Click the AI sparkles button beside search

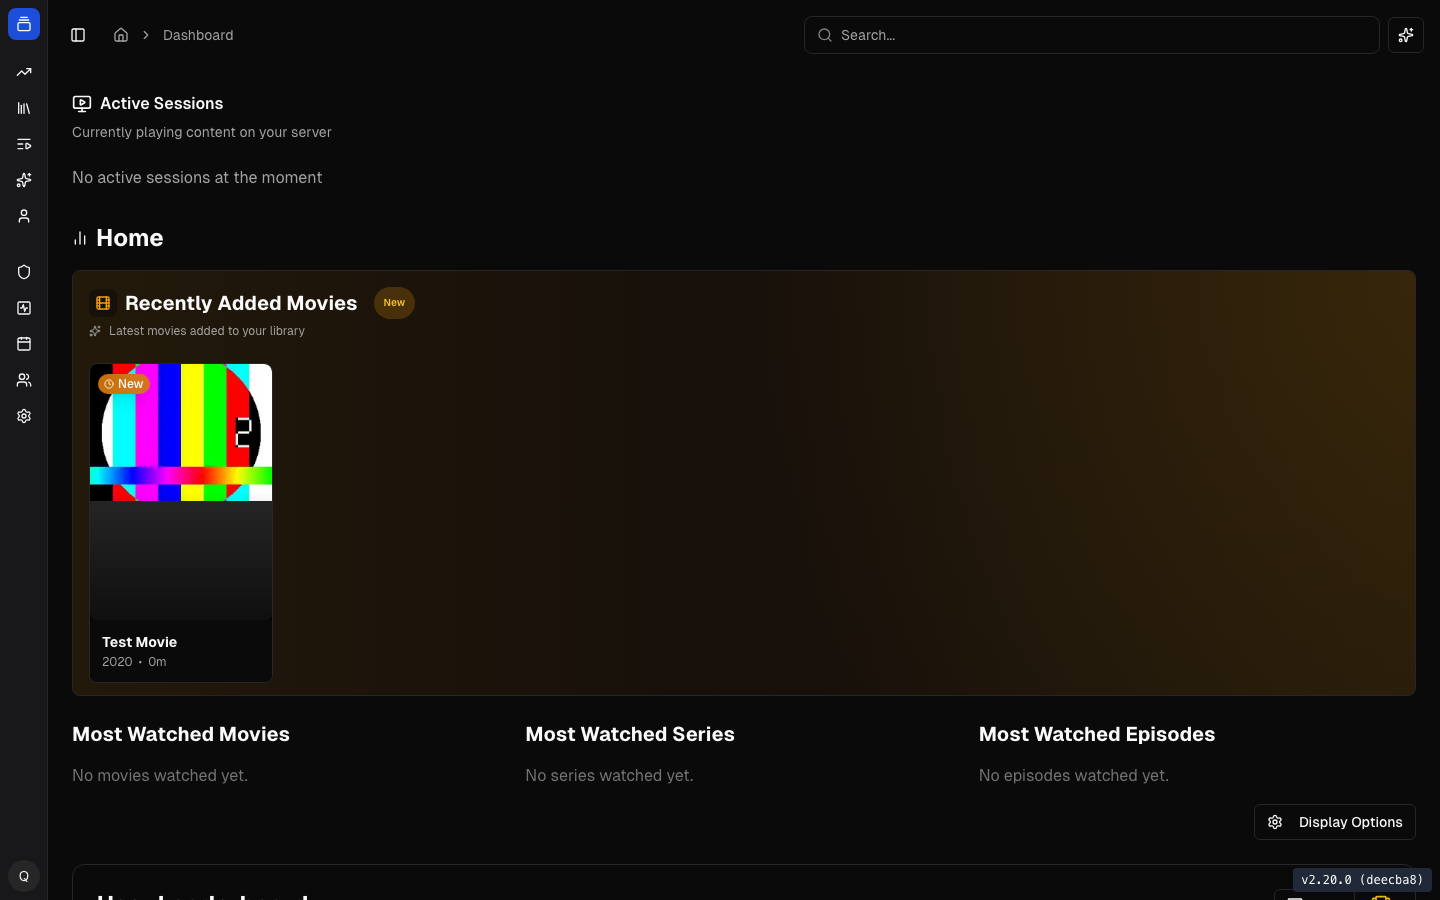point(1406,35)
